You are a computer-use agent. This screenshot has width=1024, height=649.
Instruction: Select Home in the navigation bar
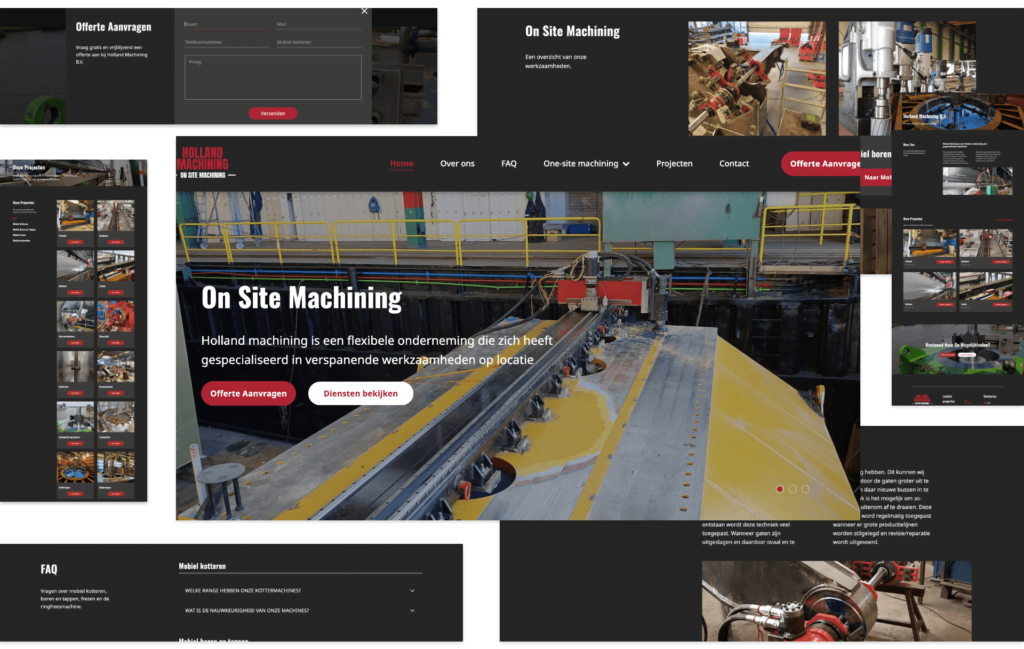point(402,163)
